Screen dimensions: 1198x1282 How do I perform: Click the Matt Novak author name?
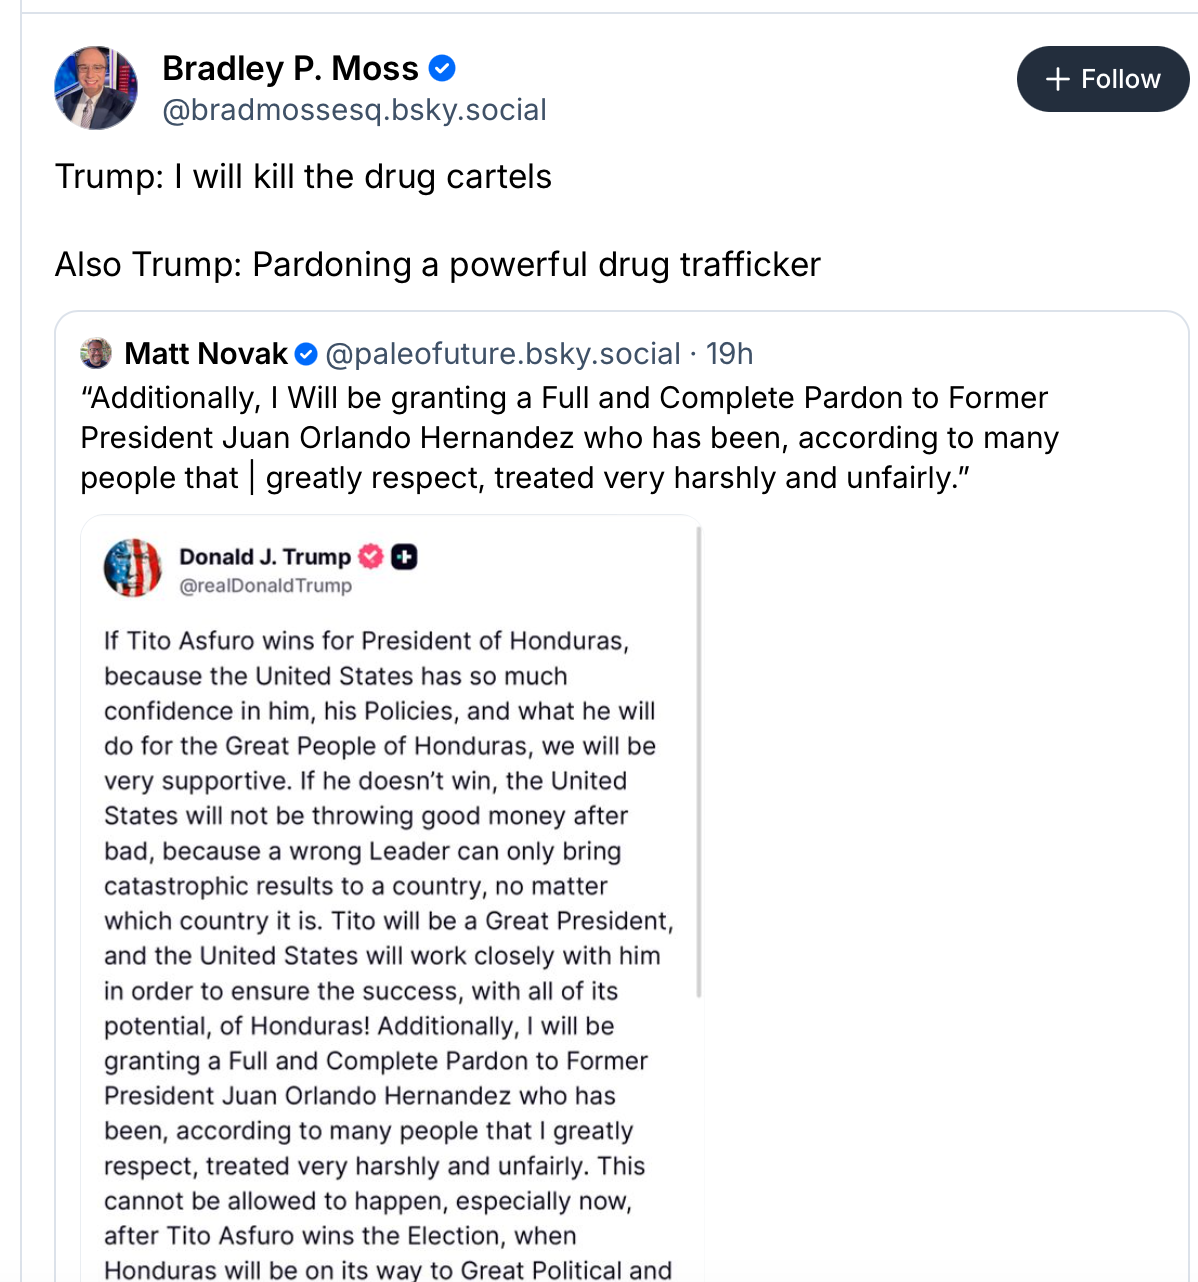point(206,354)
